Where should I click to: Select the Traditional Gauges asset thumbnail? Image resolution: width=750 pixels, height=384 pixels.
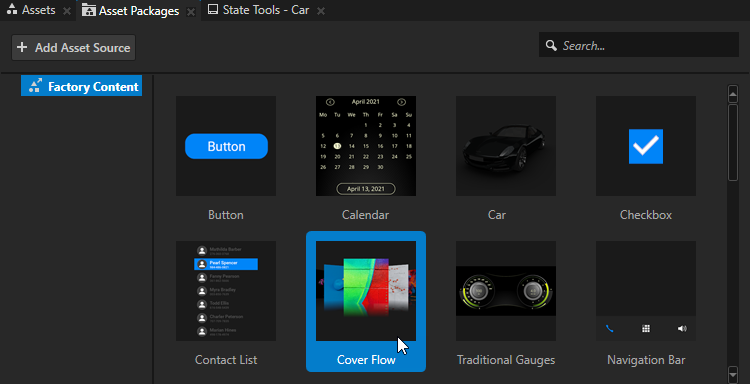[506, 291]
